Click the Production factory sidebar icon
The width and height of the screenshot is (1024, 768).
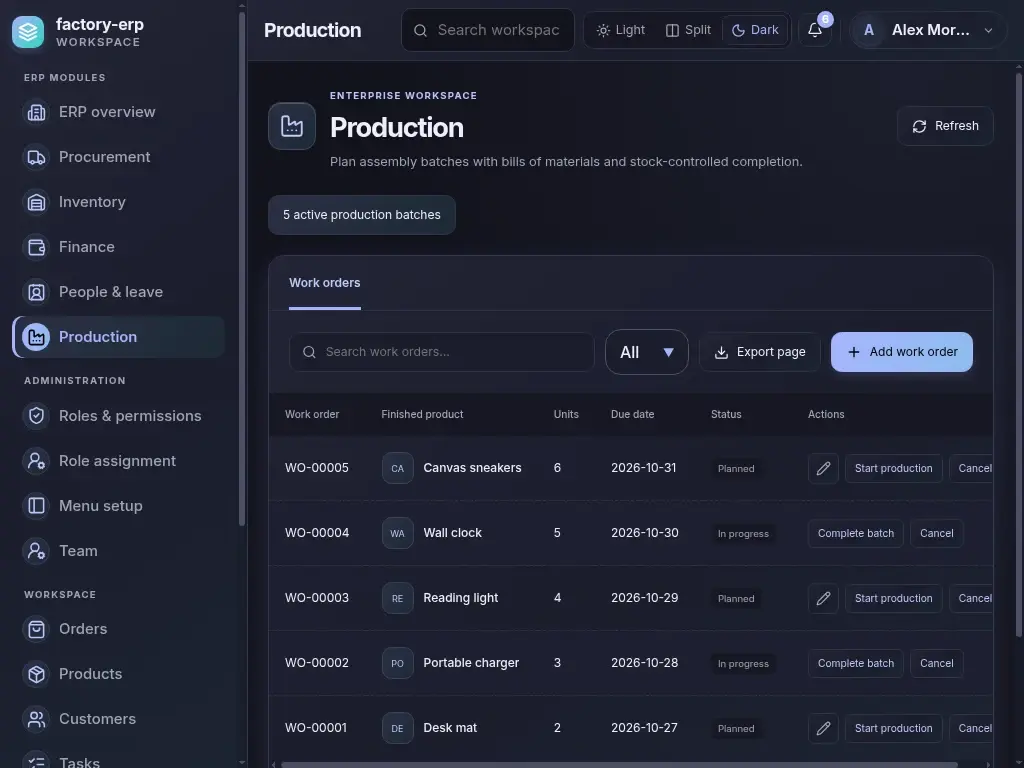coord(37,337)
